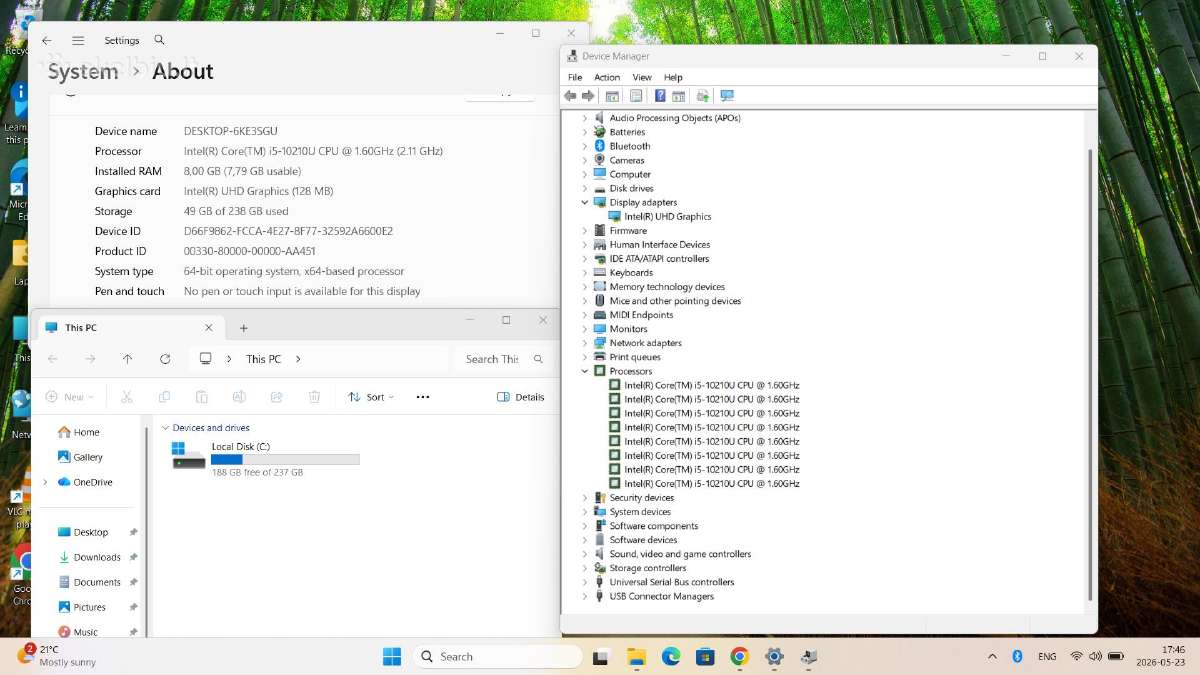Close the This PC tab
The height and width of the screenshot is (675, 1200).
point(209,327)
